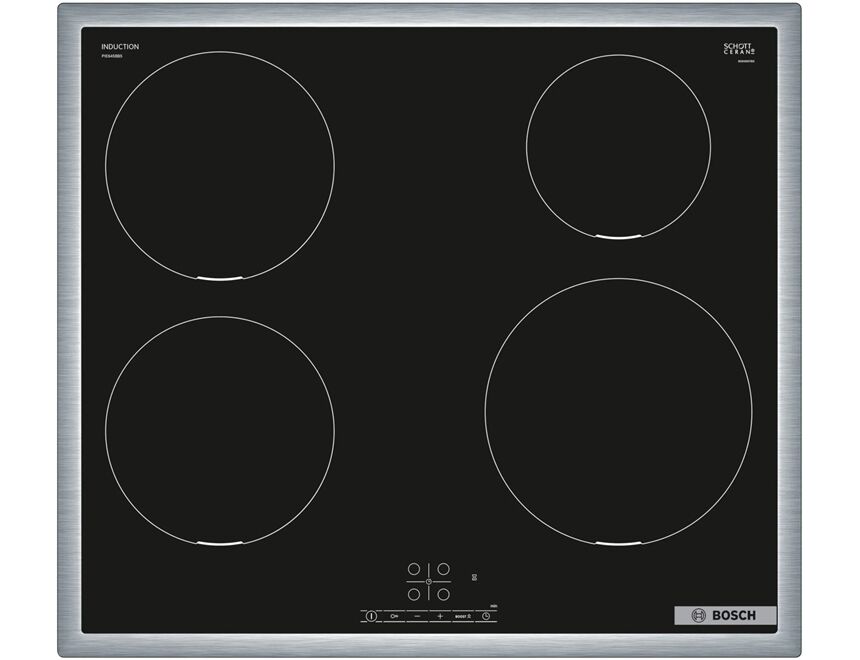Open the timer using the clock icon

[x=486, y=616]
